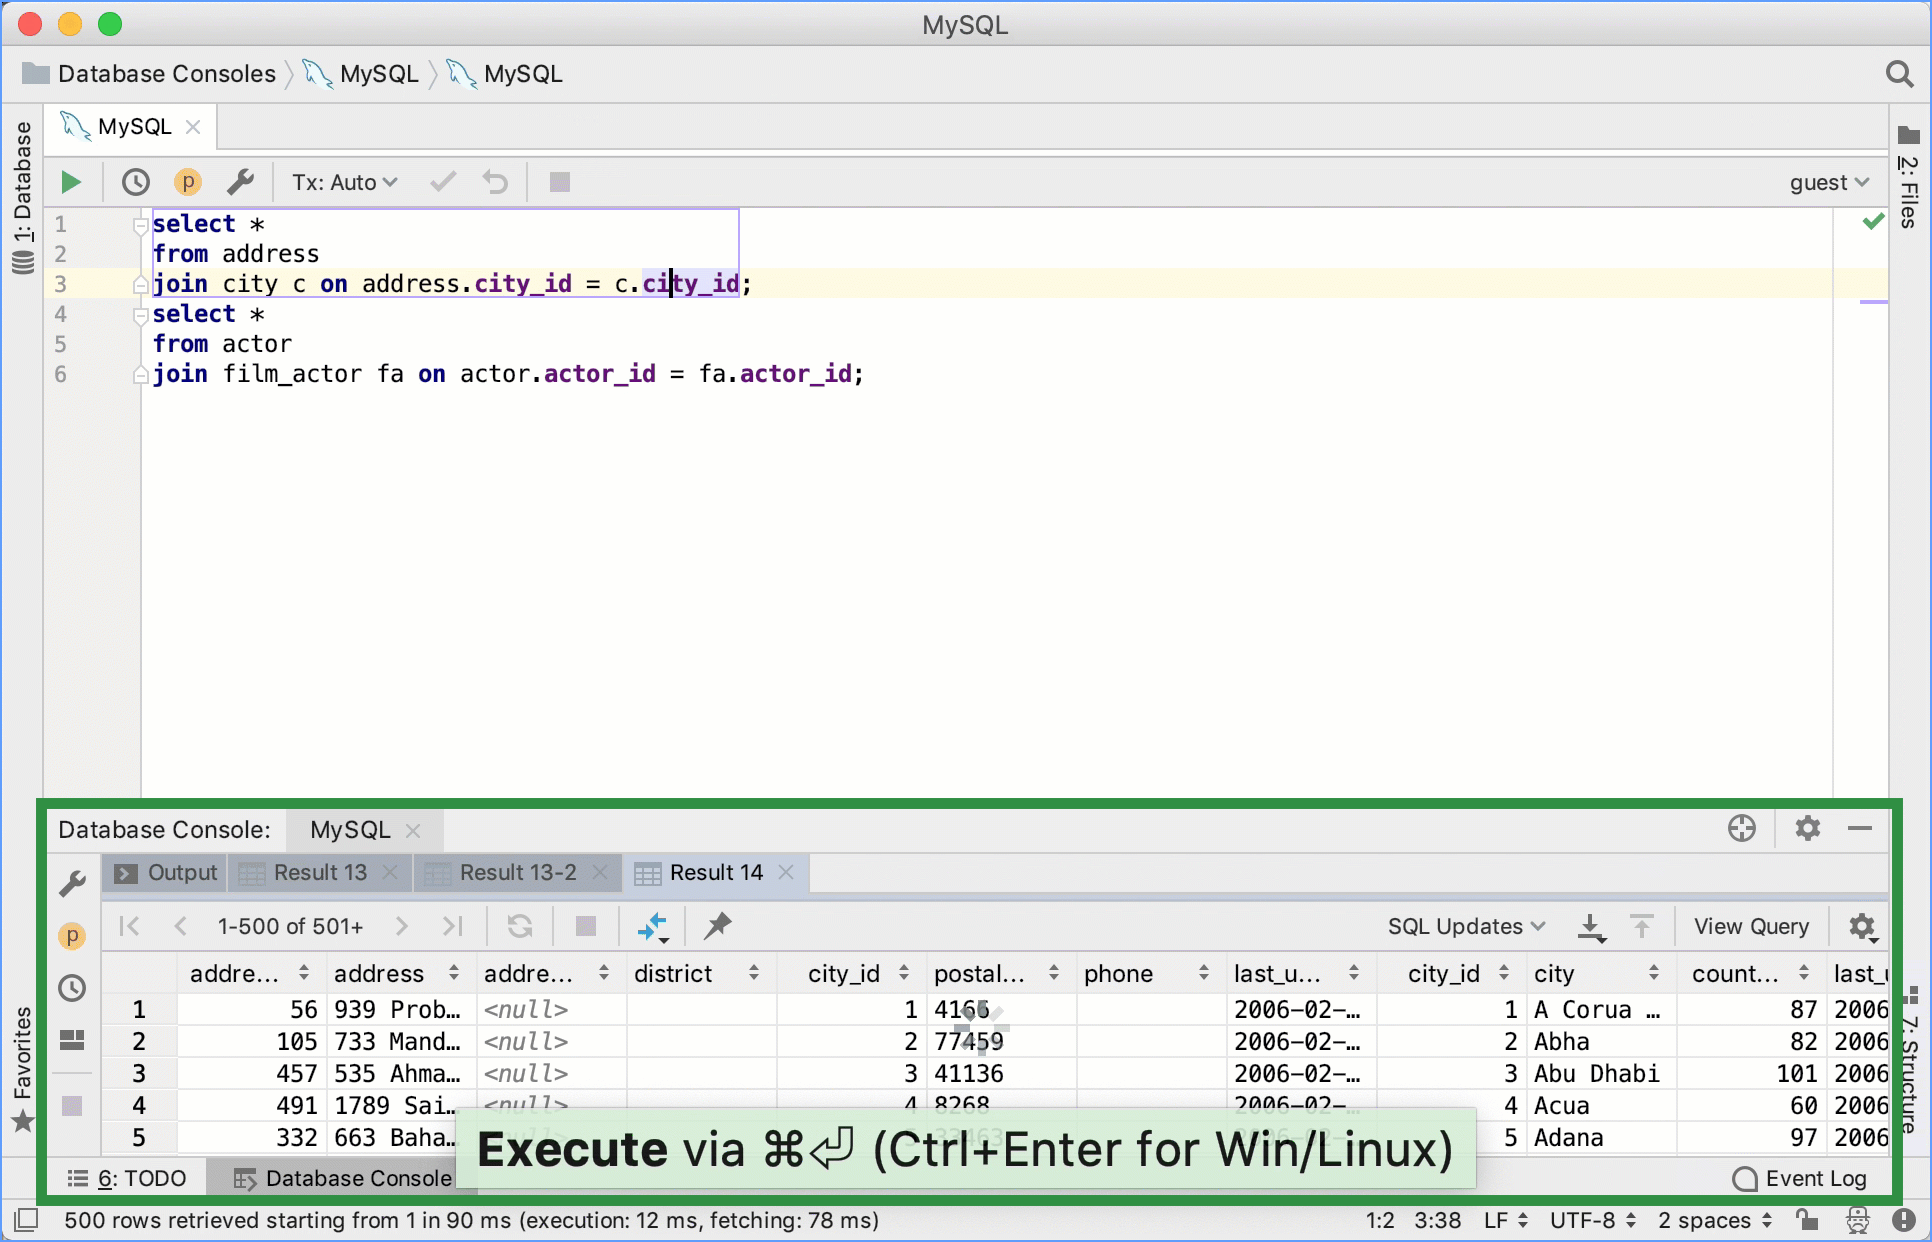Open UTF-8 encoding selector
Viewport: 1932px width, 1242px height.
click(x=1593, y=1220)
